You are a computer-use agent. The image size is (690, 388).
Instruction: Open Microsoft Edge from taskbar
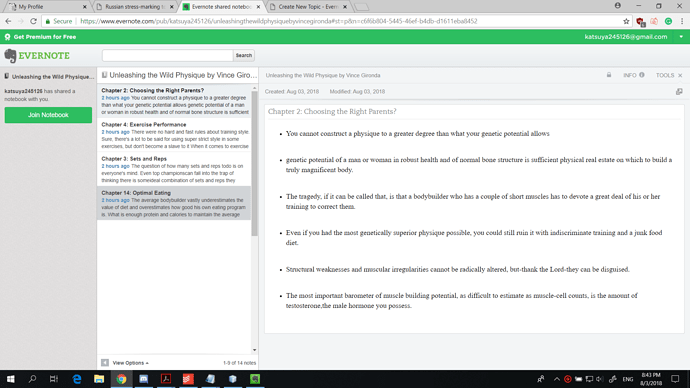pos(77,379)
